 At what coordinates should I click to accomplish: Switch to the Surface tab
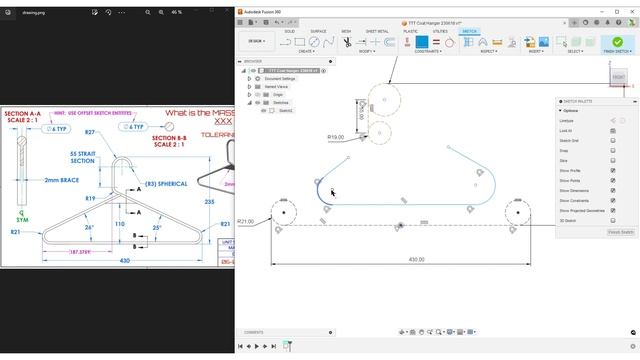318,31
